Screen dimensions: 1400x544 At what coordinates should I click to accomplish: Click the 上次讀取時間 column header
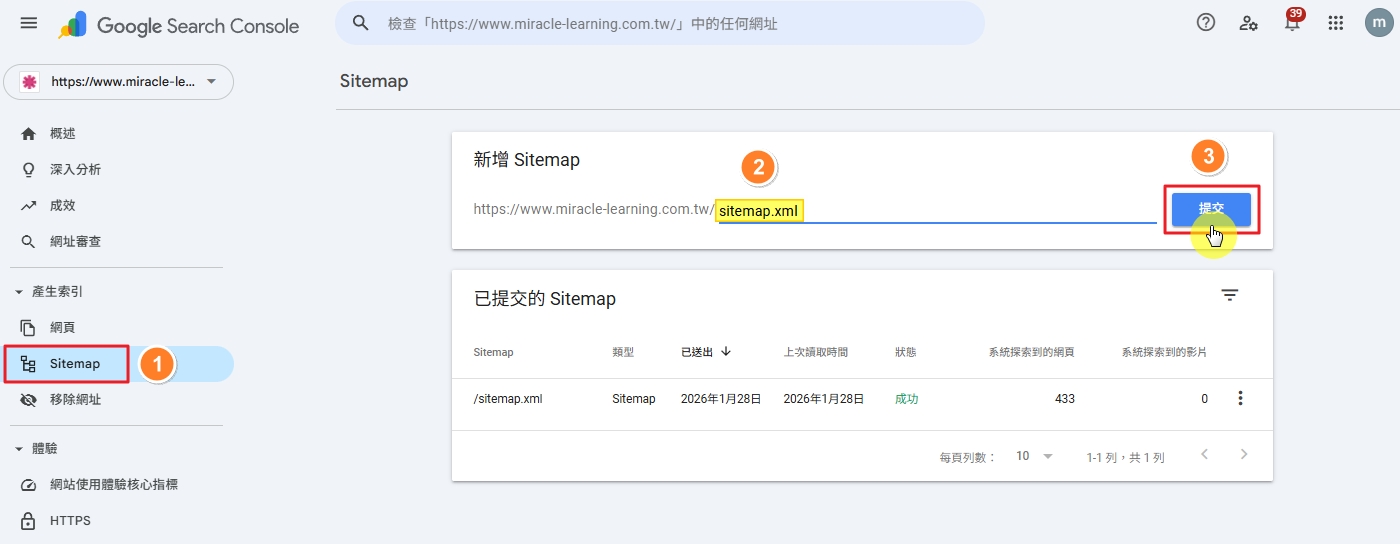pyautogui.click(x=816, y=352)
